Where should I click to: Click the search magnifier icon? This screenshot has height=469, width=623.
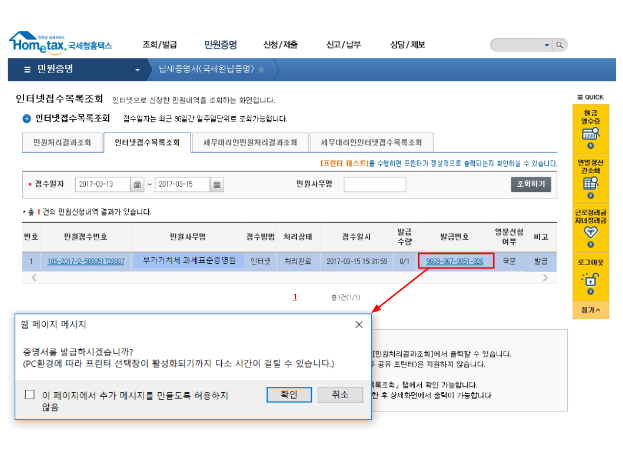point(559,45)
